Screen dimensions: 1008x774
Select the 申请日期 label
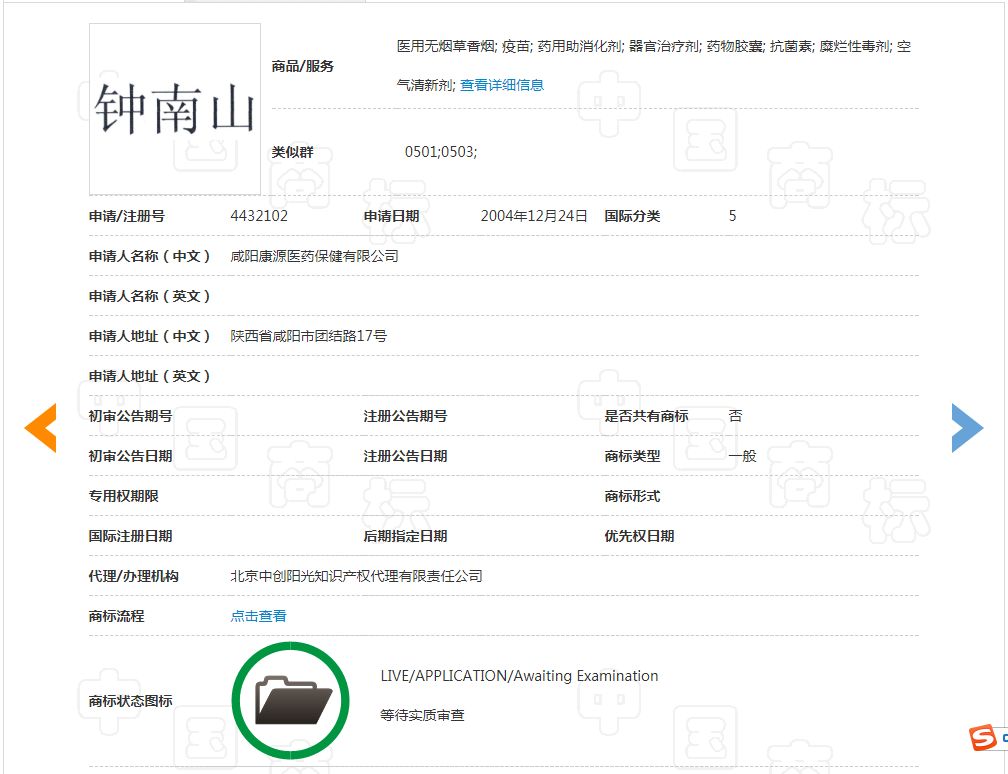tap(392, 216)
